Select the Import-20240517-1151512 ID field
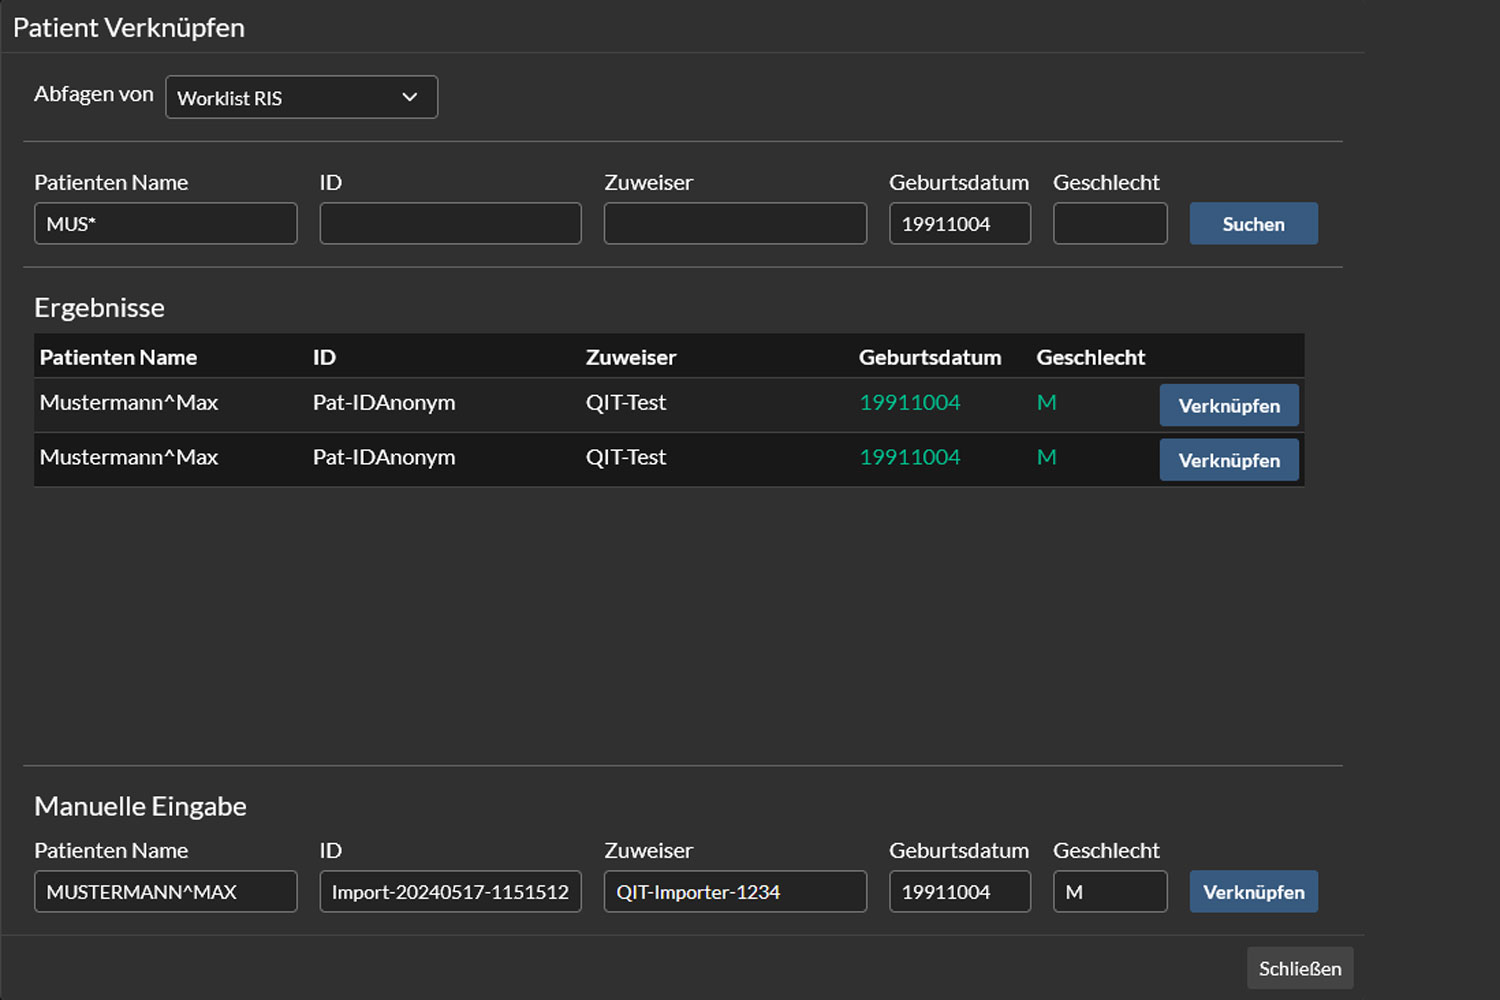1500x1000 pixels. [x=450, y=891]
